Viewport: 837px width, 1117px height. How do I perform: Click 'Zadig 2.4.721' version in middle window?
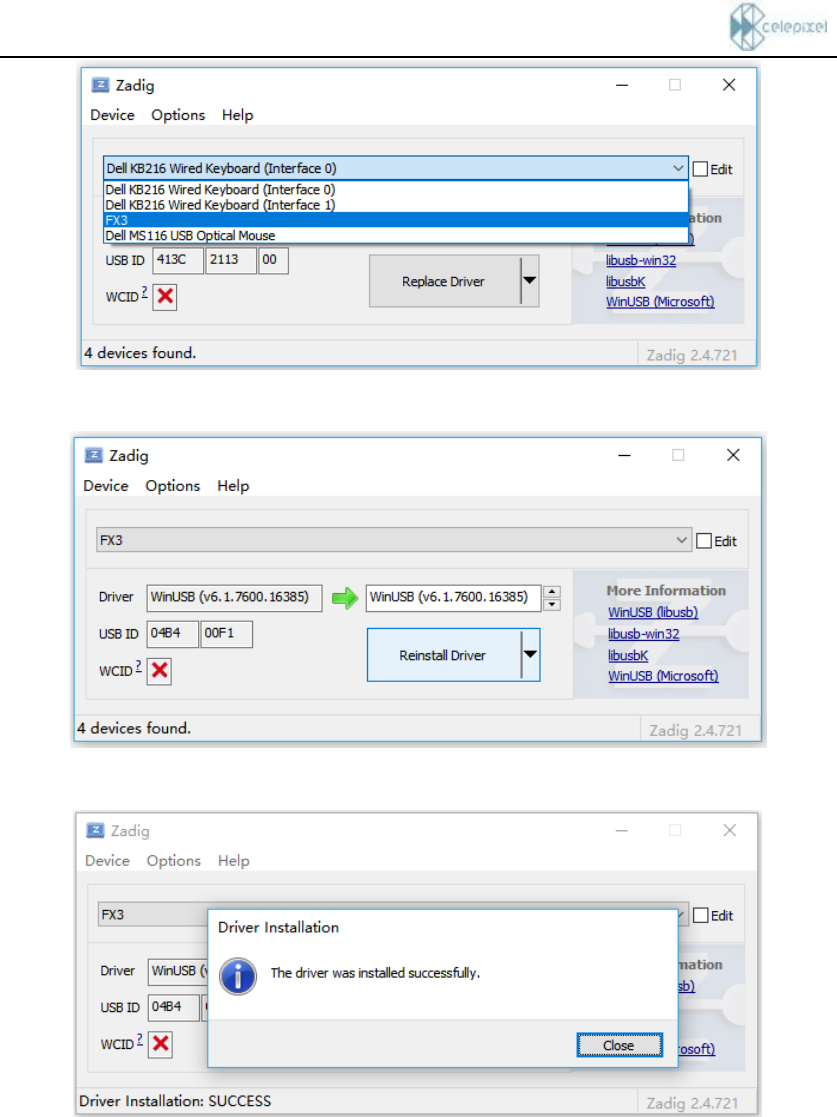(x=696, y=730)
